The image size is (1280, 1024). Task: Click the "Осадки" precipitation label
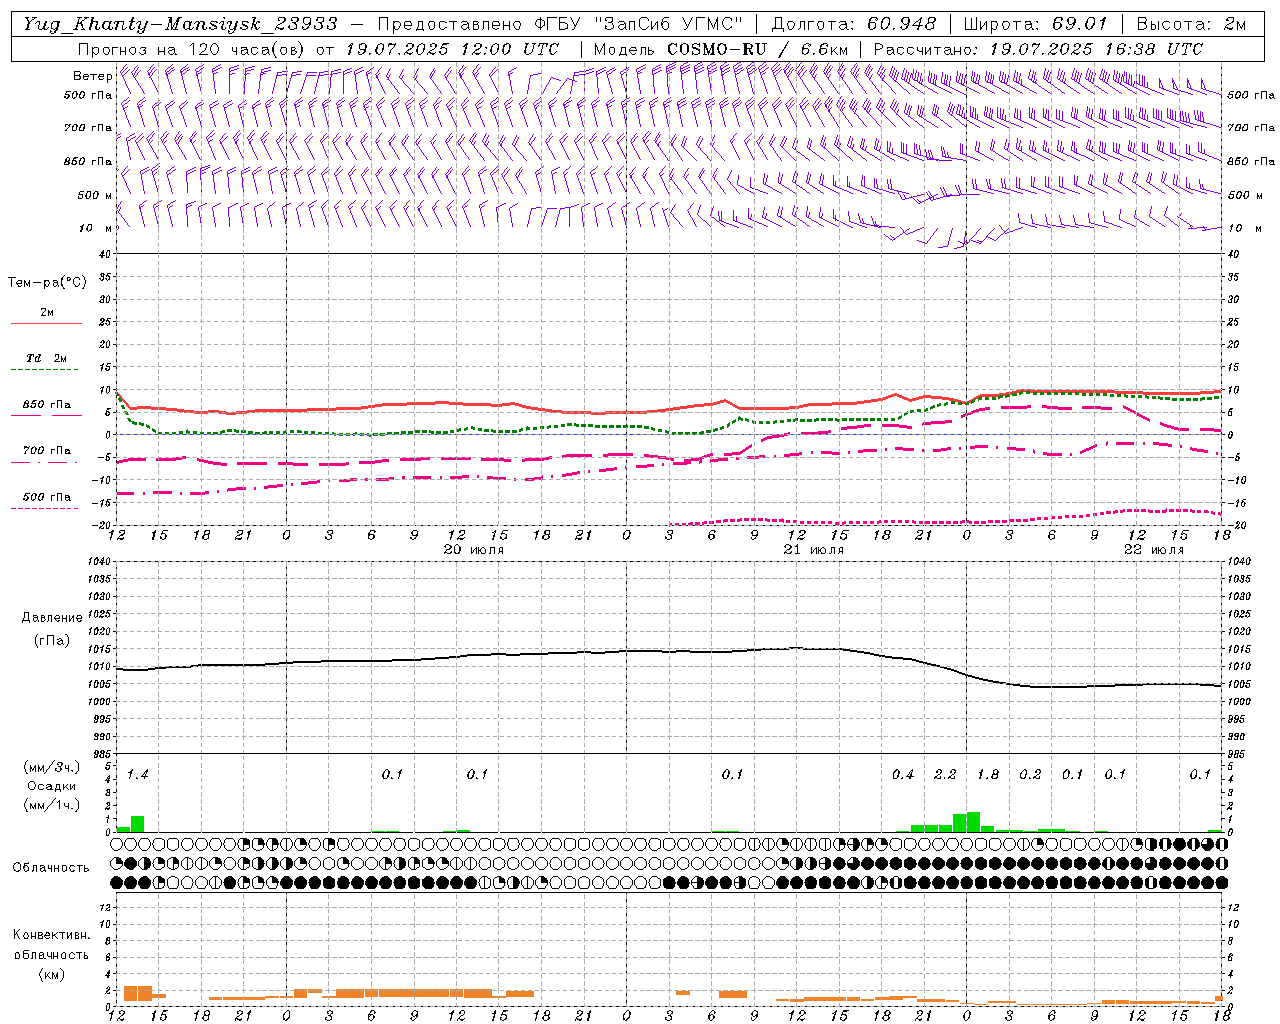(x=51, y=786)
